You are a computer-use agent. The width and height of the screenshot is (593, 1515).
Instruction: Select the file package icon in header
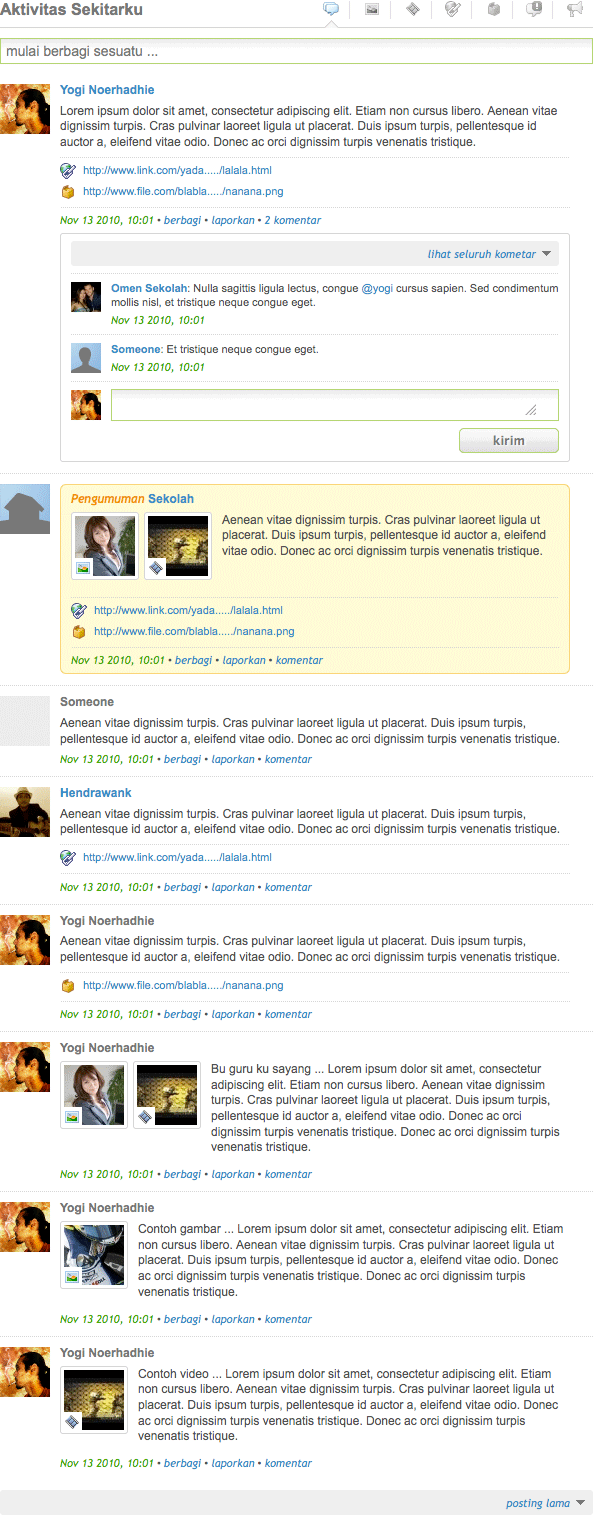[x=493, y=10]
